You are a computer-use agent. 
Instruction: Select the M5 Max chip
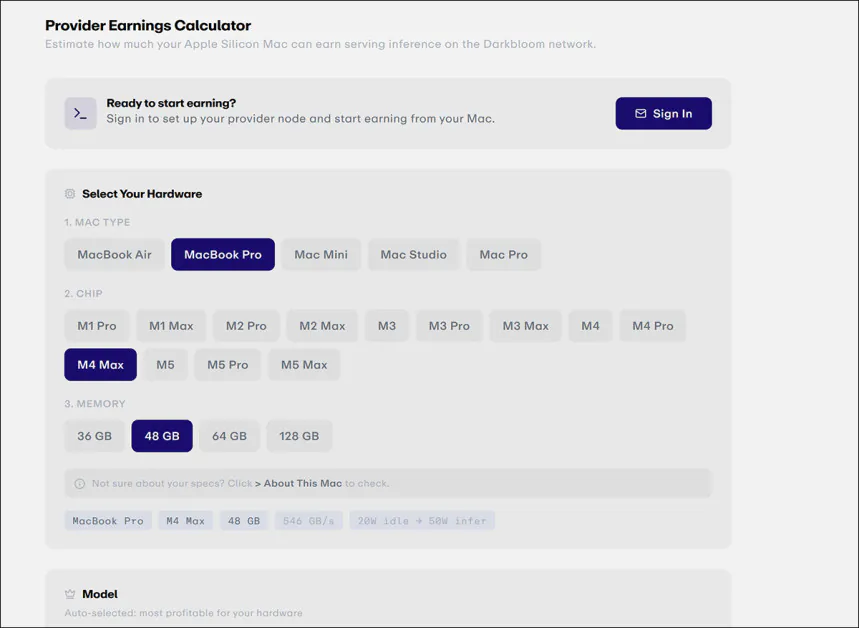[x=304, y=364]
